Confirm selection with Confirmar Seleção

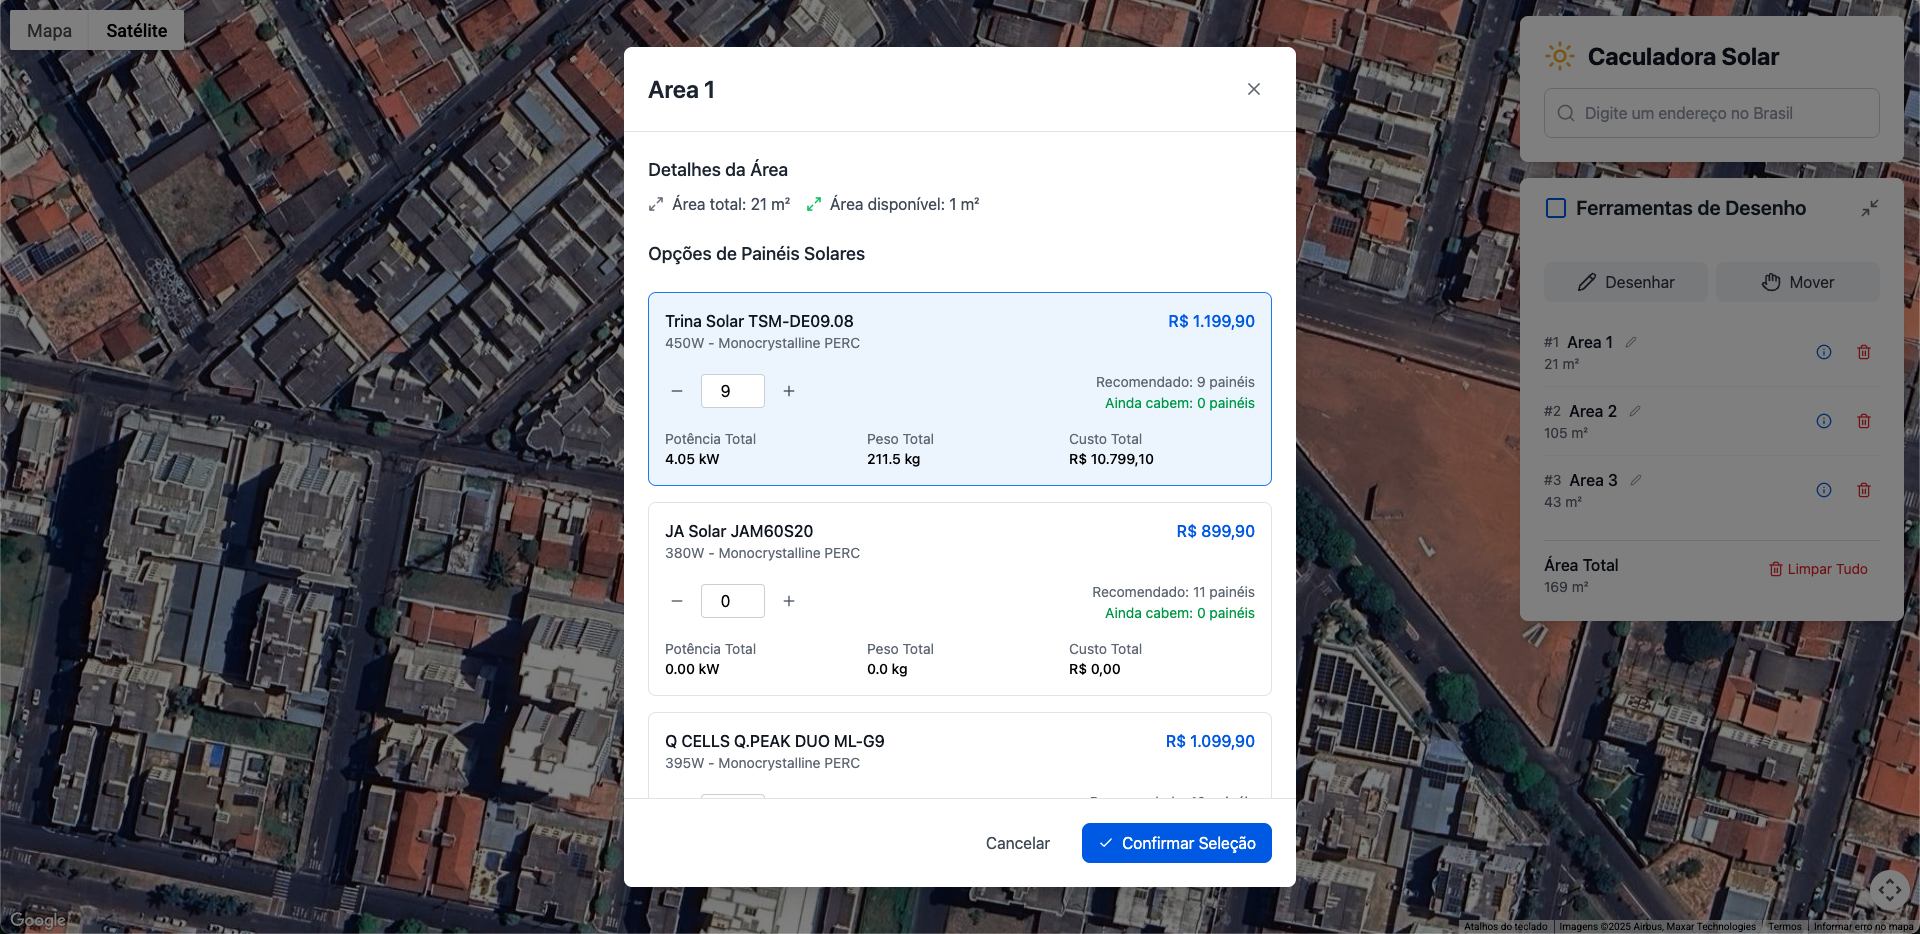(x=1177, y=843)
